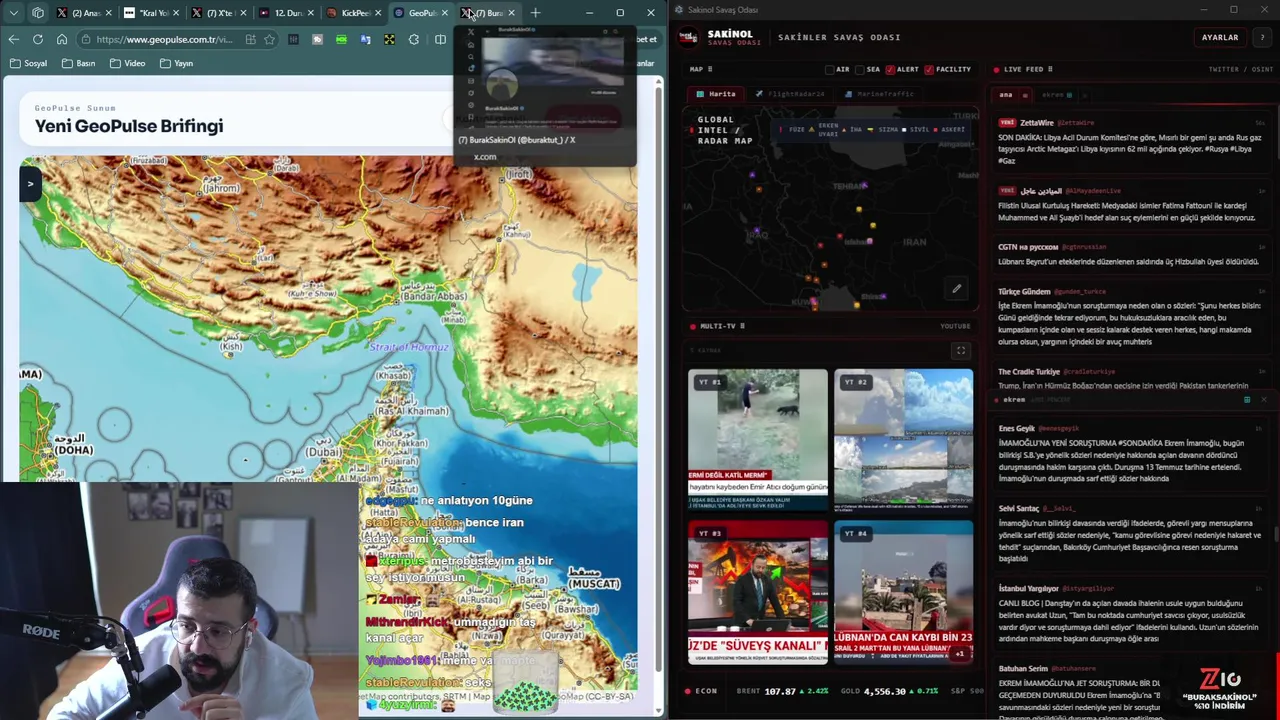Click the yellow cross extension icon
Screen dimensions: 1280x720
(389, 39)
